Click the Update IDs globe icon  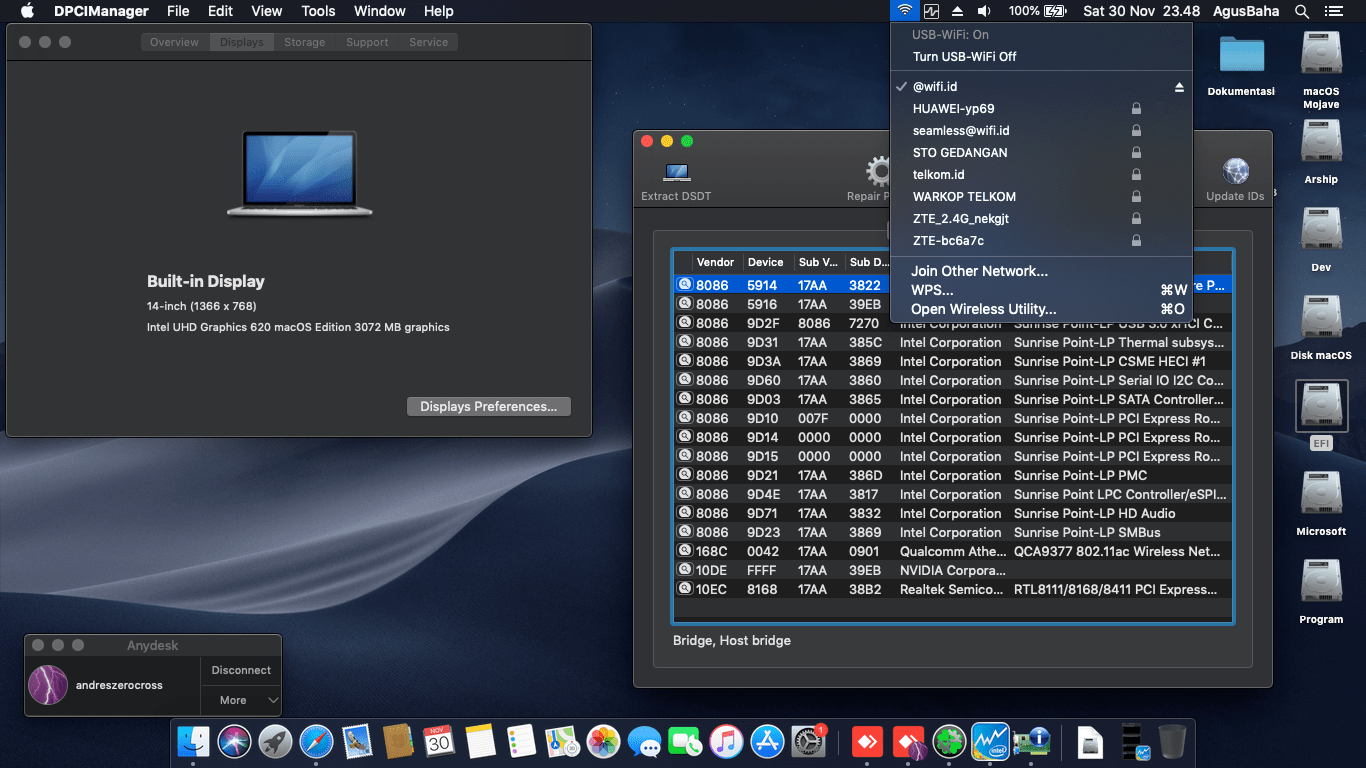pos(1236,171)
